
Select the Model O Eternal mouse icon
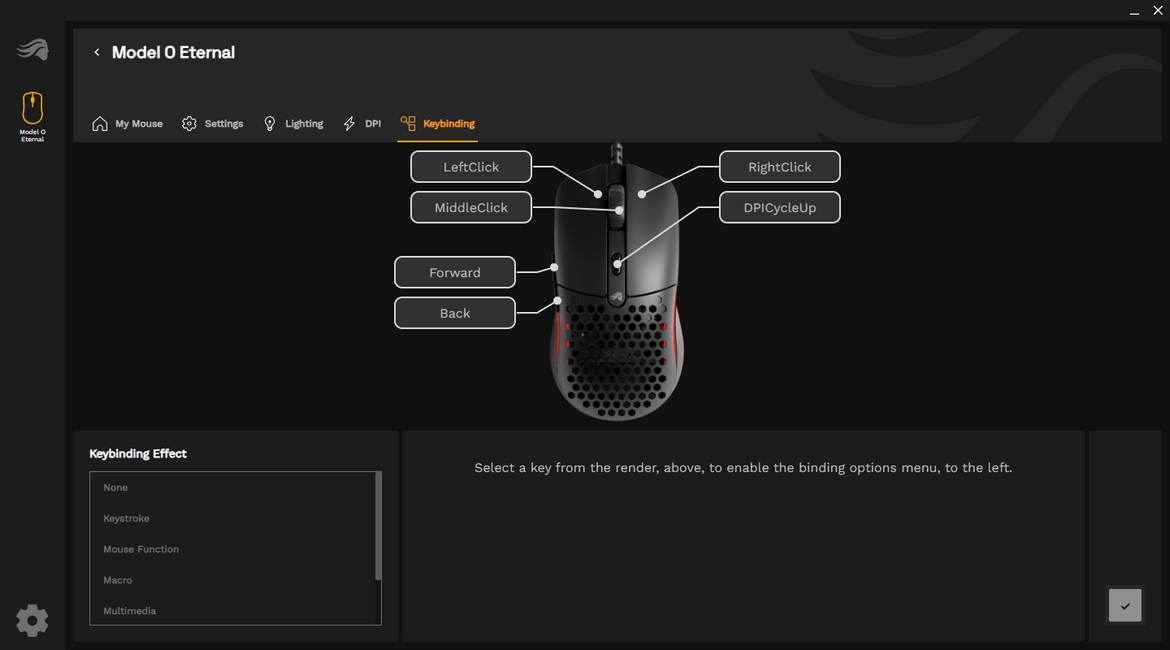click(32, 116)
